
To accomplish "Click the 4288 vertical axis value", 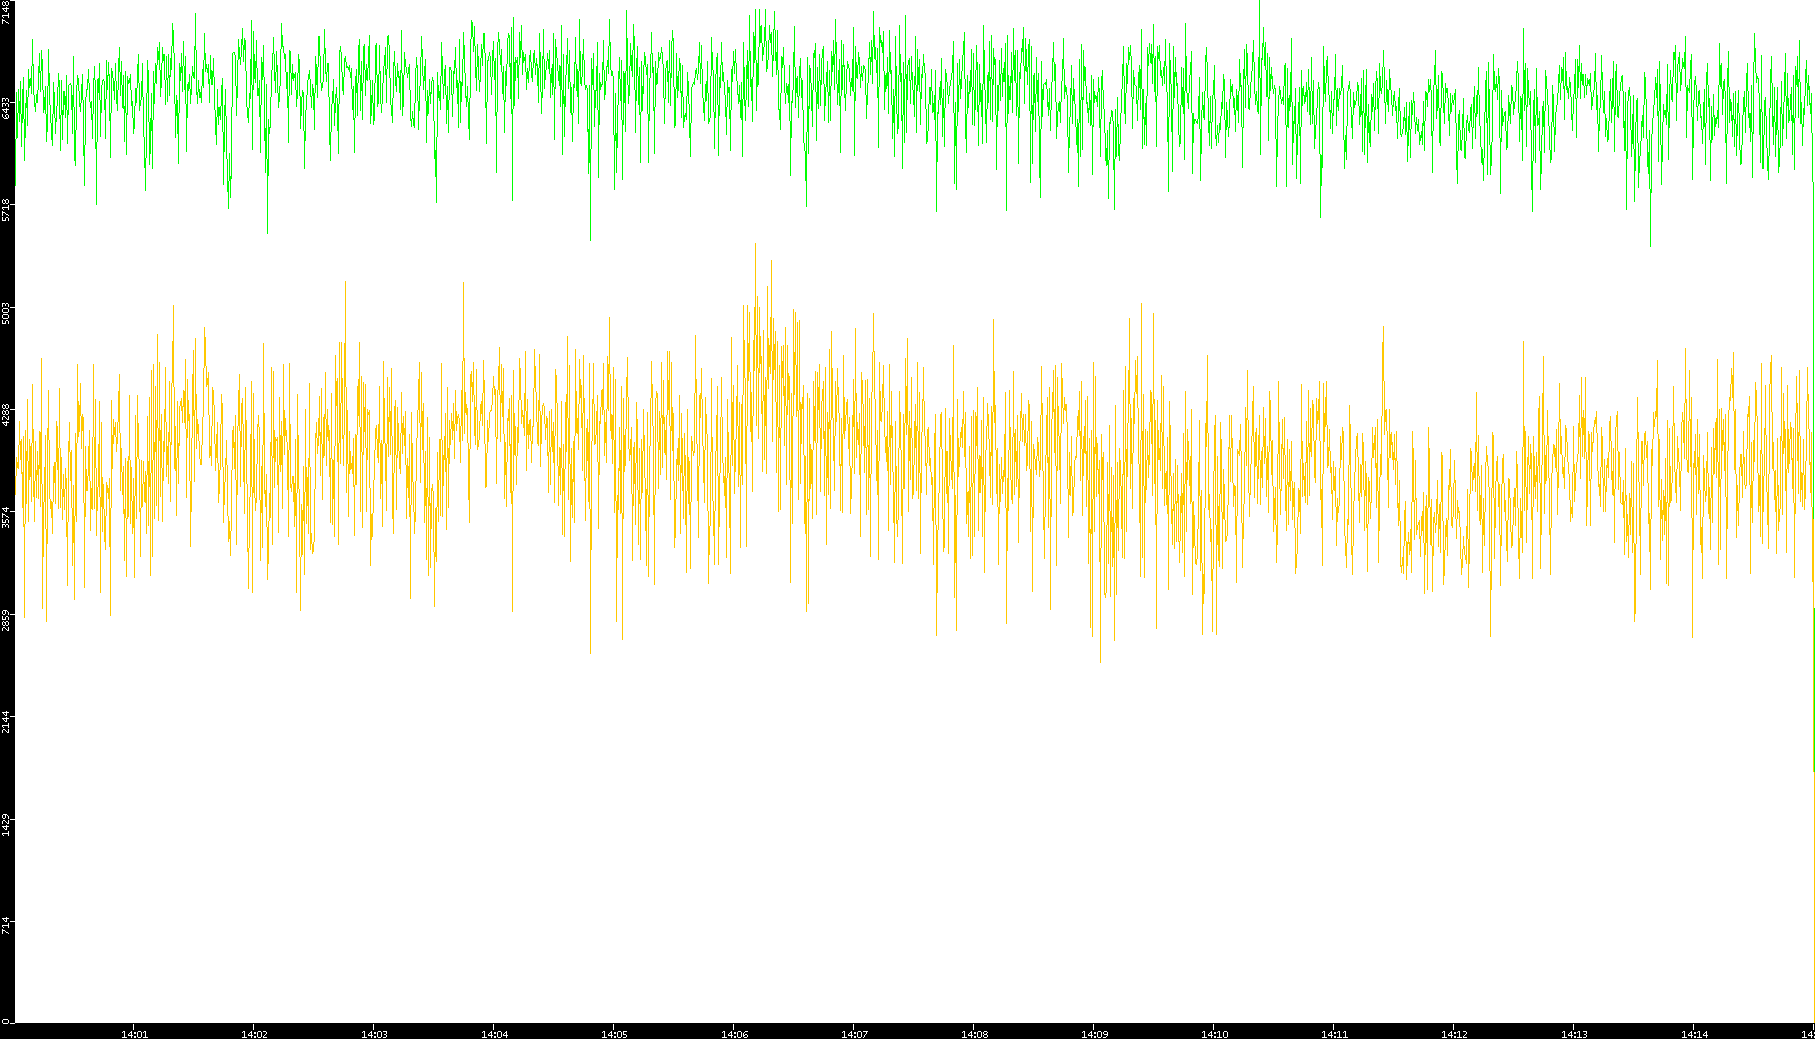I will (x=7, y=415).
